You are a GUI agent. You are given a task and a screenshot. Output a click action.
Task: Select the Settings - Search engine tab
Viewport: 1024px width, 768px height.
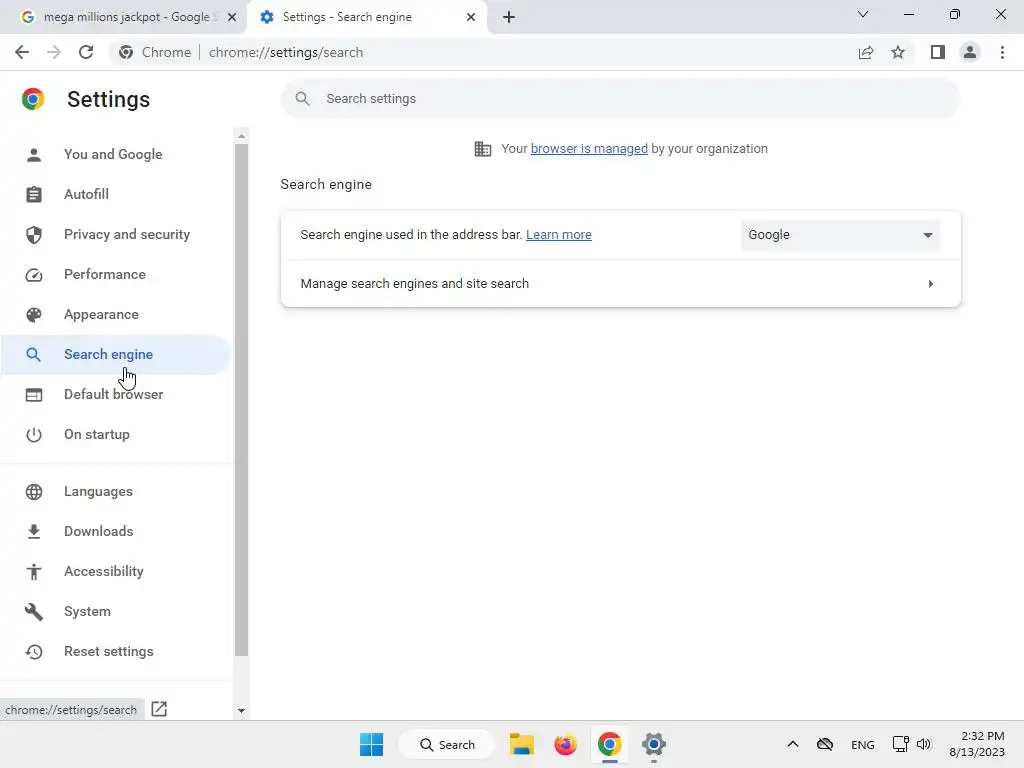click(366, 17)
